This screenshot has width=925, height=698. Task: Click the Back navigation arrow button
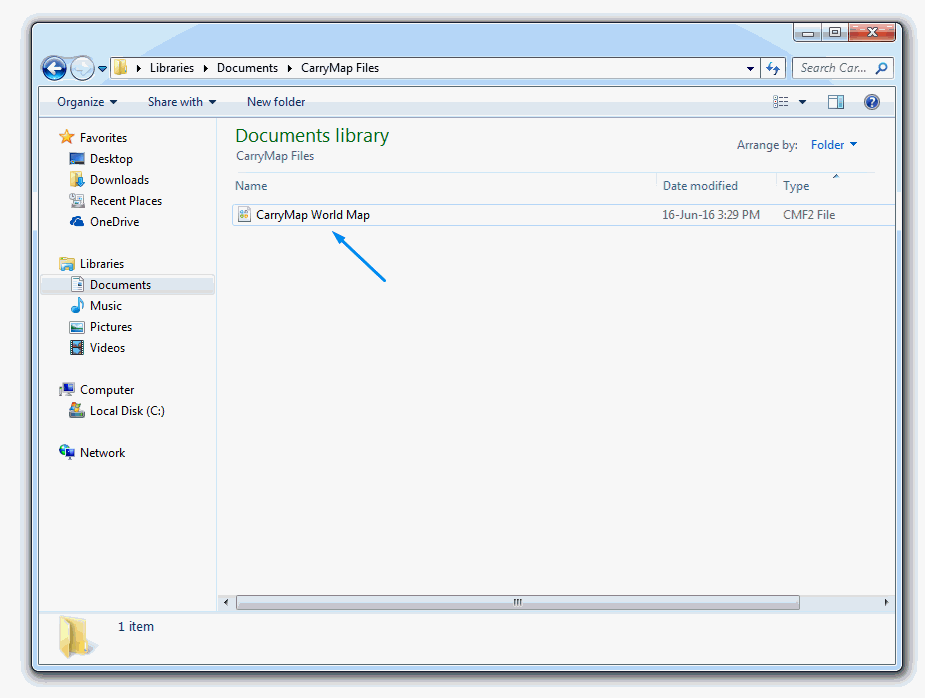coord(54,68)
